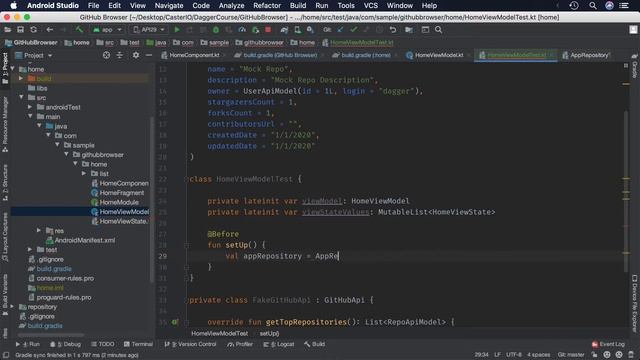The width and height of the screenshot is (640, 360).
Task: Click githubbrowser in breadcrumb path
Action: pyautogui.click(x=260, y=42)
